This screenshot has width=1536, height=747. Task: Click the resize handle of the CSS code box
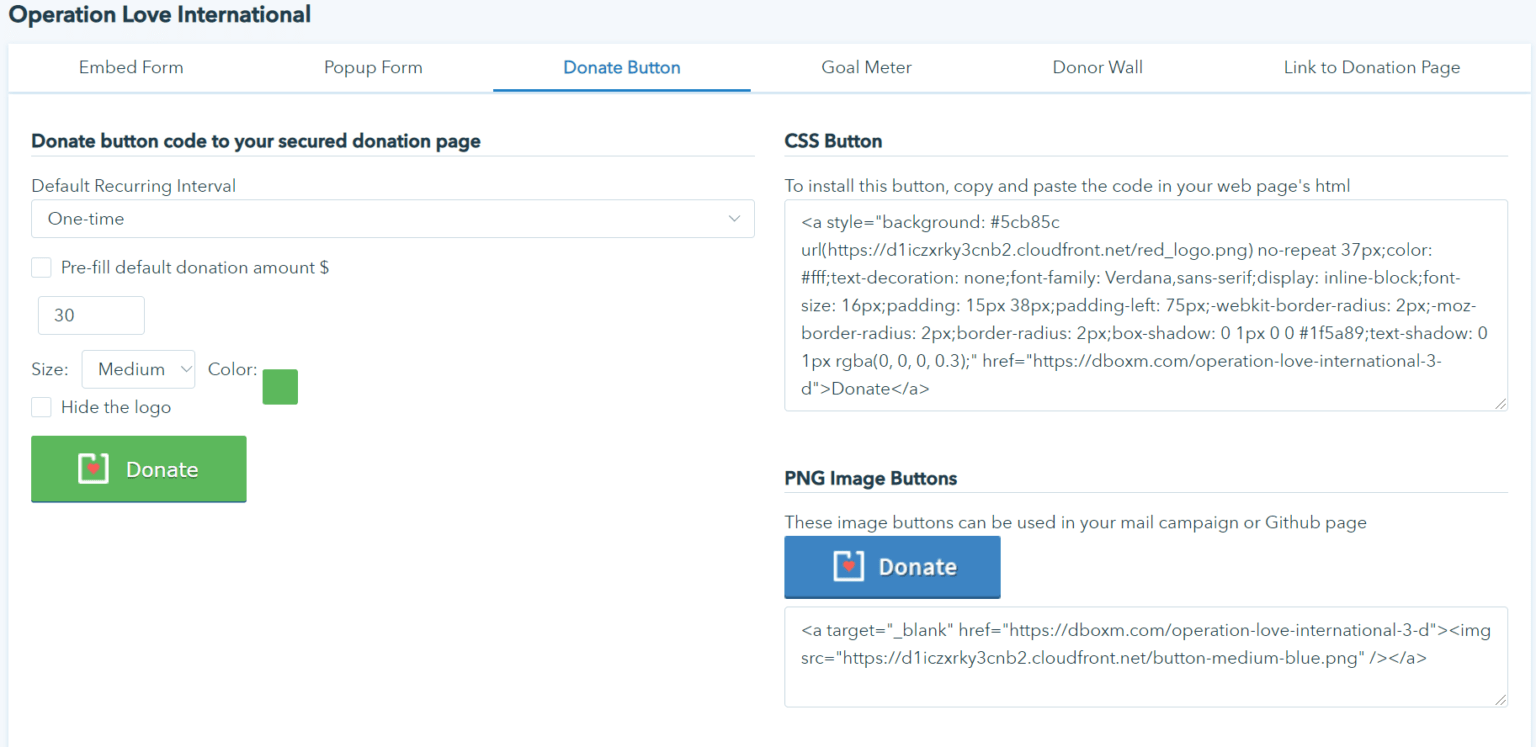(x=1500, y=402)
